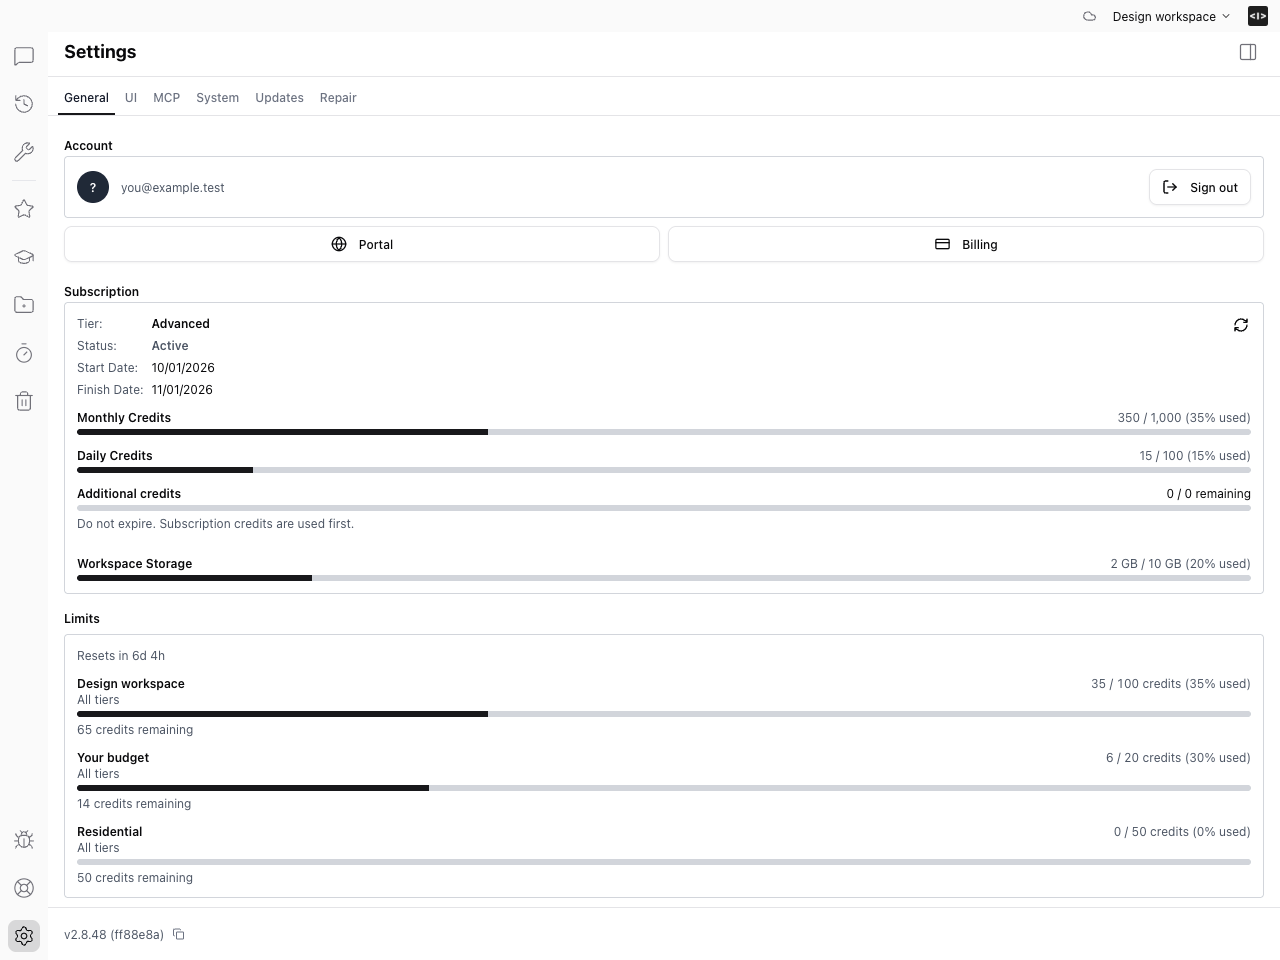Click the '6 / 20 credits (30% used)' text
The height and width of the screenshot is (960, 1280).
pyautogui.click(x=1178, y=758)
